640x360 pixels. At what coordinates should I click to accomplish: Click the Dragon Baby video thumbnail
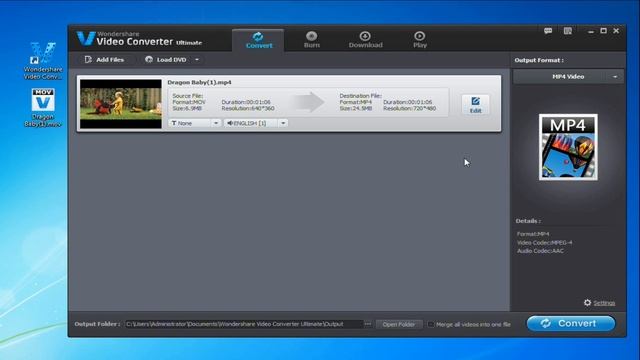coord(121,104)
